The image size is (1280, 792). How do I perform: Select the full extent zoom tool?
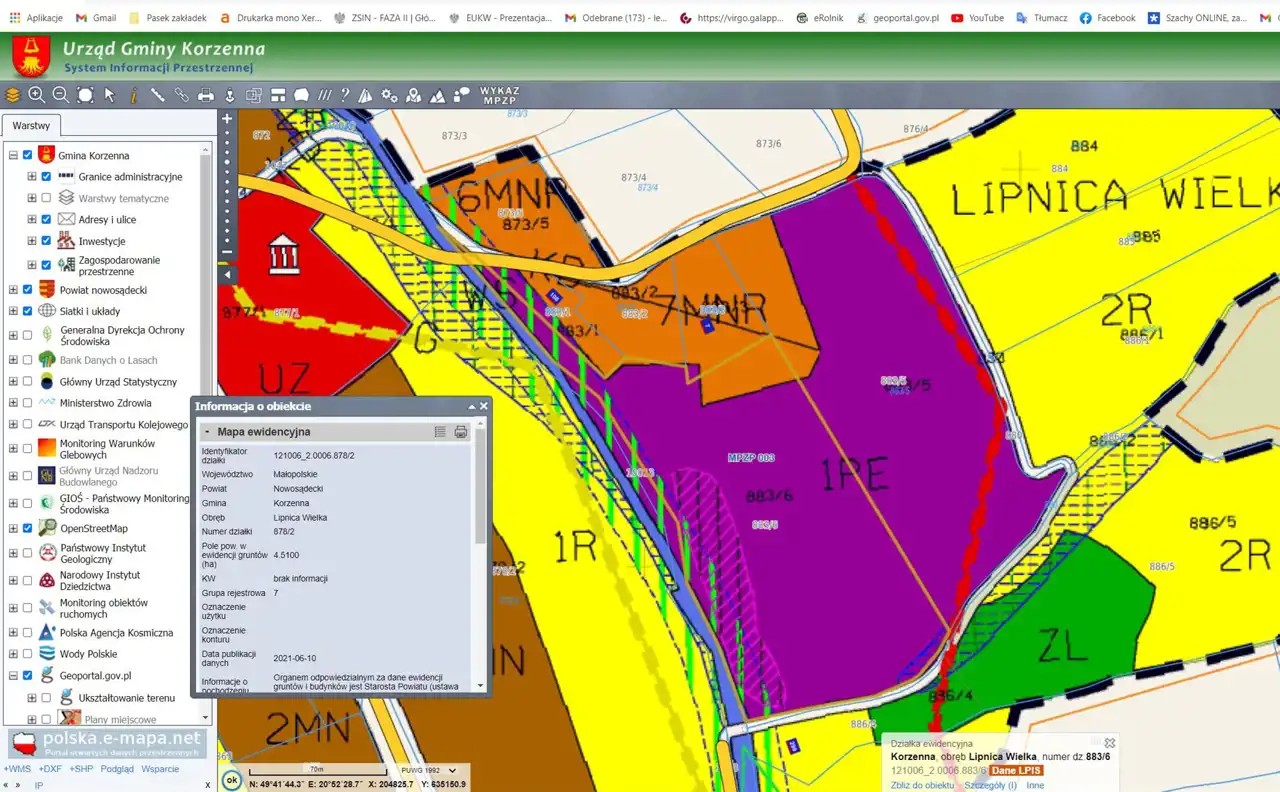pyautogui.click(x=85, y=95)
